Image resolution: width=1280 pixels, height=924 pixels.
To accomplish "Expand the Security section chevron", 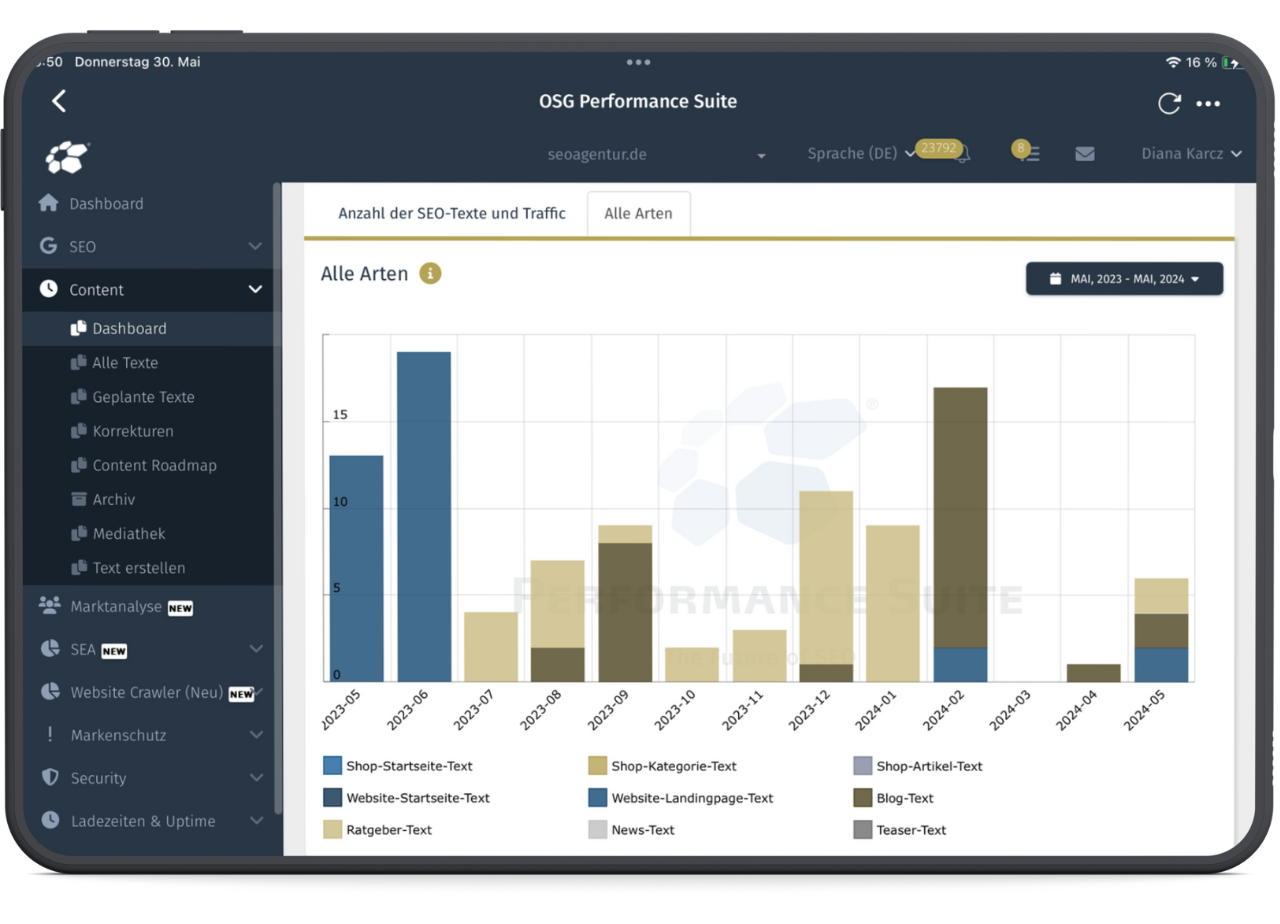I will pos(255,778).
